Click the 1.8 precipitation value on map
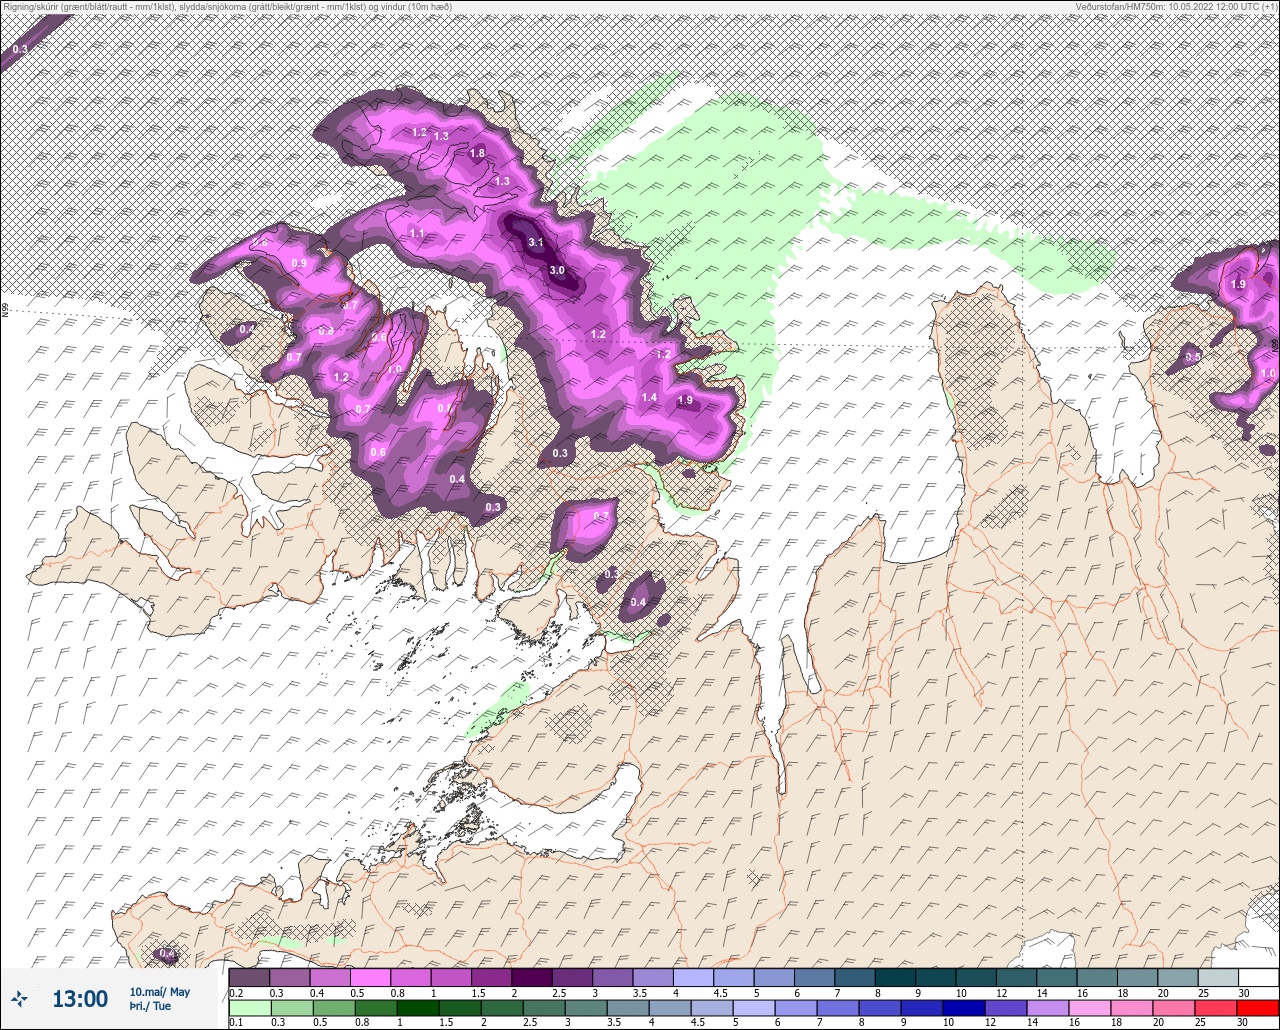 477,153
